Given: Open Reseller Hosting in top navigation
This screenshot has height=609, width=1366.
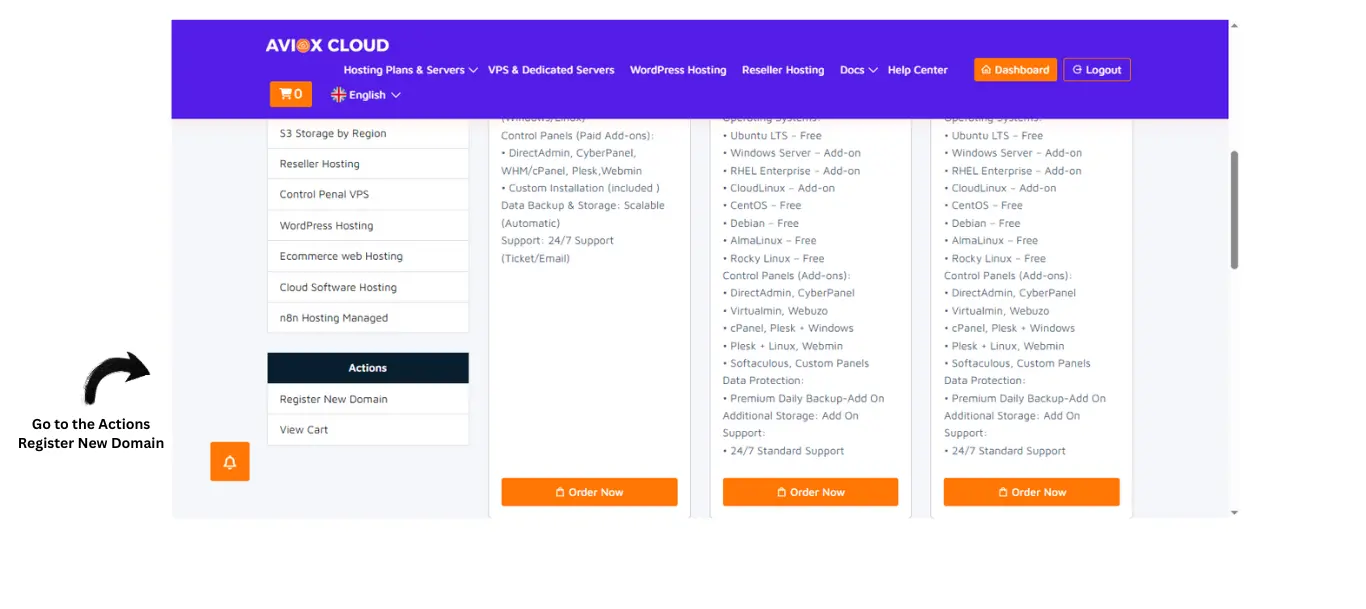Looking at the screenshot, I should coord(783,70).
